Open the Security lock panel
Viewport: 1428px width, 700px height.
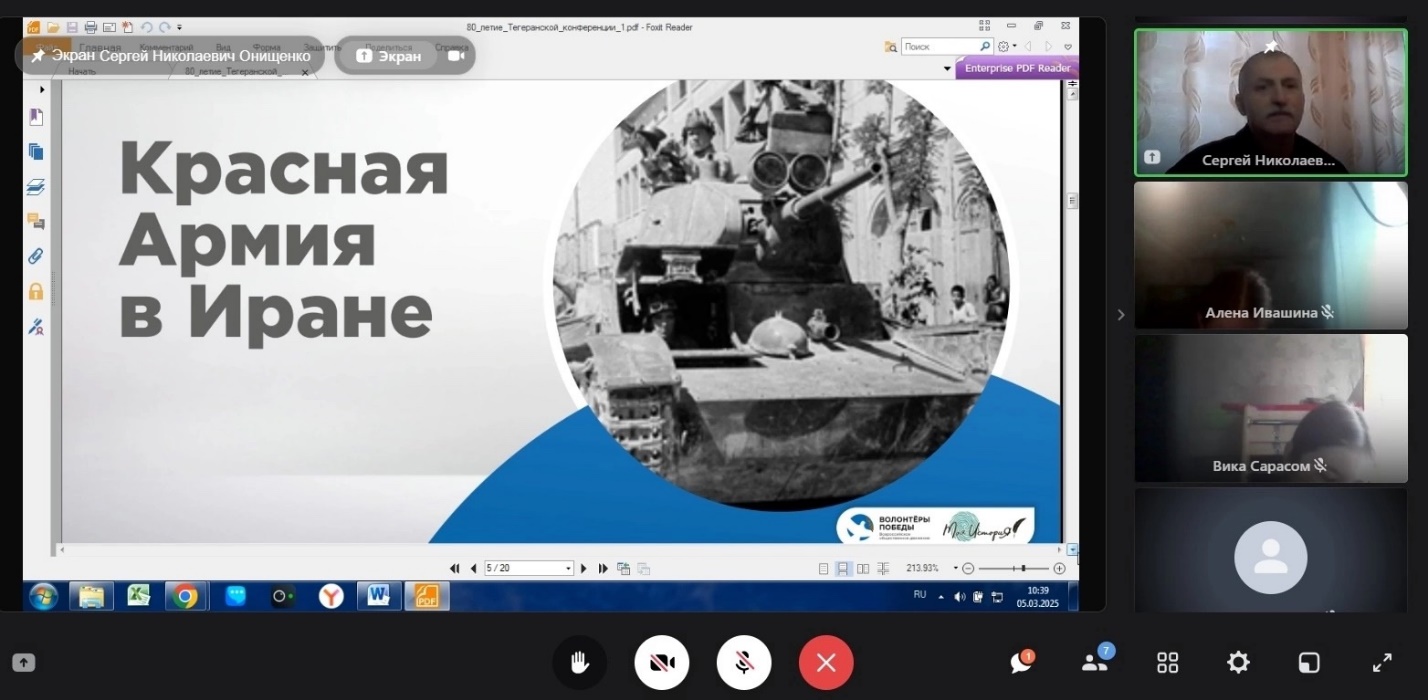[36, 291]
